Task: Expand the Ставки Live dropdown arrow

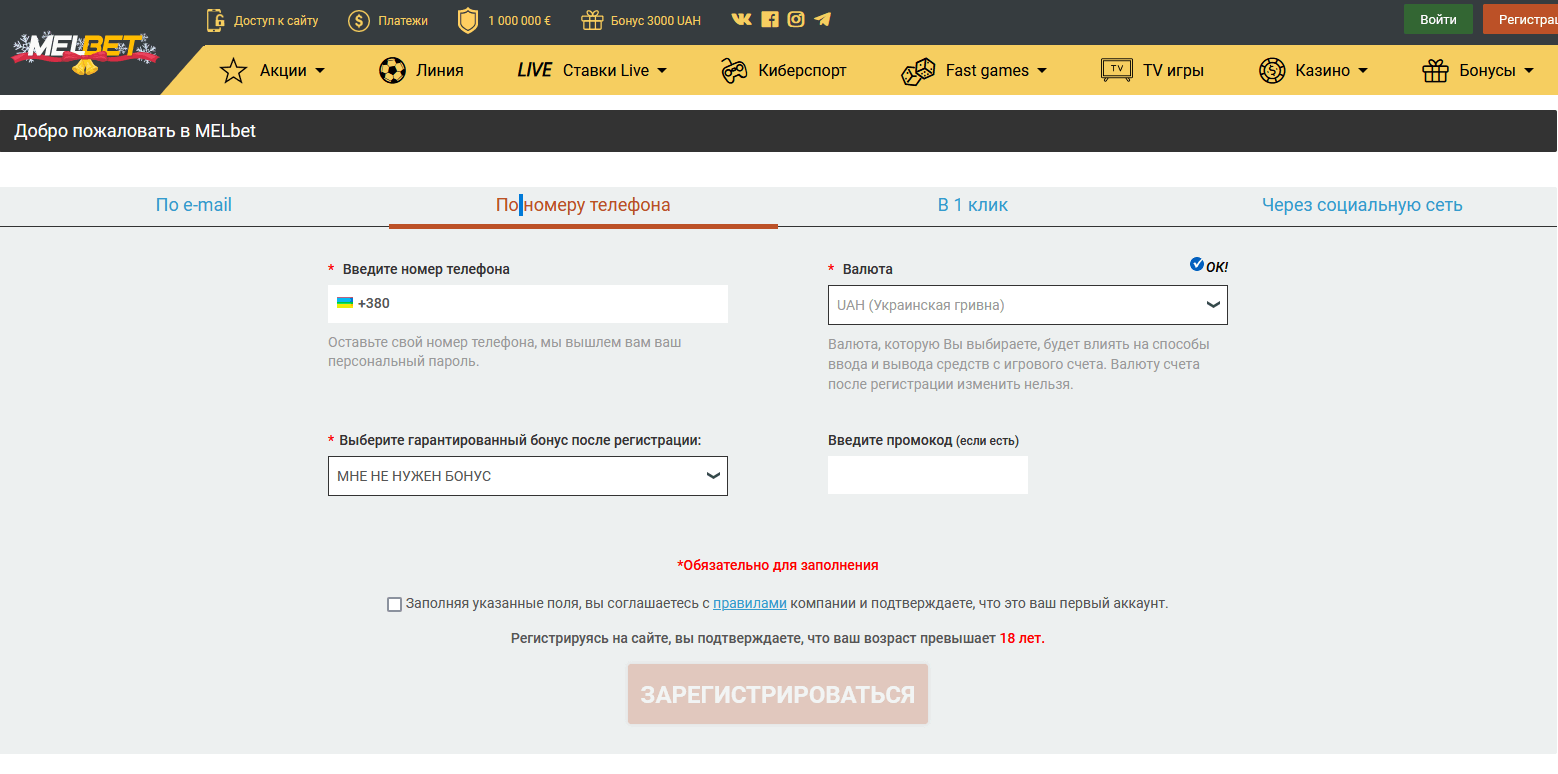Action: tap(662, 71)
